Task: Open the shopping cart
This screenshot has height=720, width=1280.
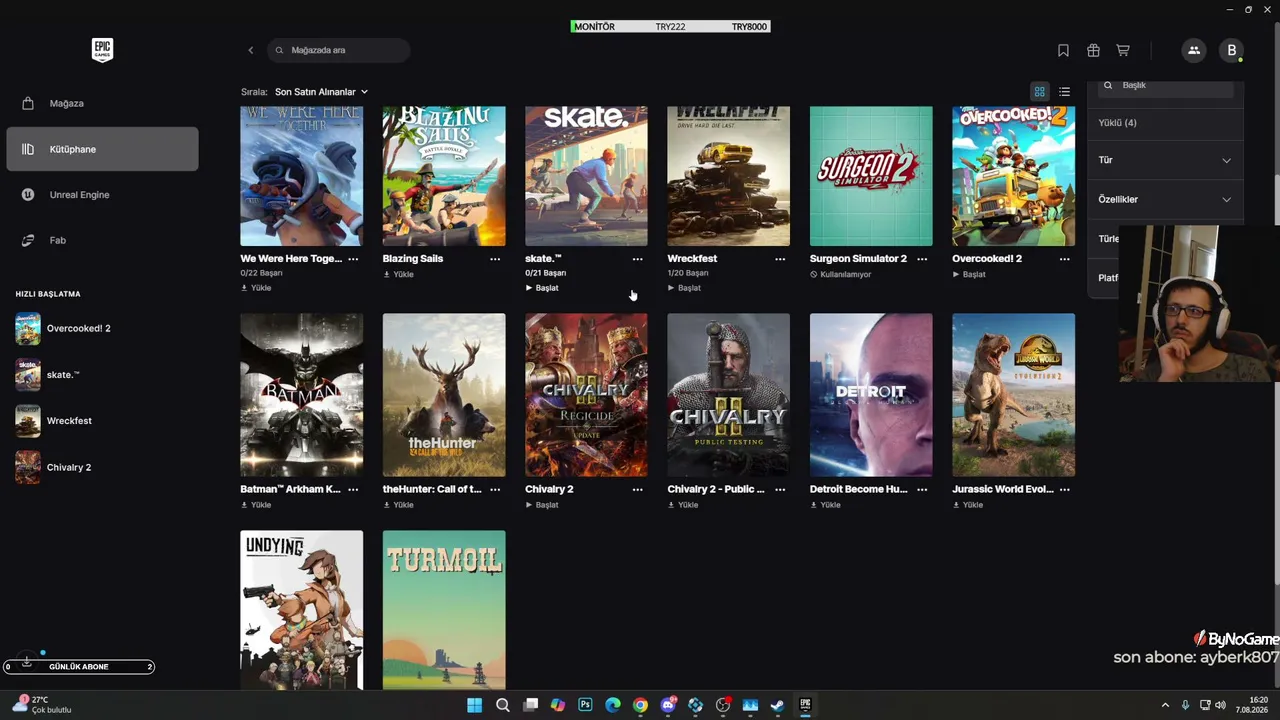Action: [x=1123, y=50]
